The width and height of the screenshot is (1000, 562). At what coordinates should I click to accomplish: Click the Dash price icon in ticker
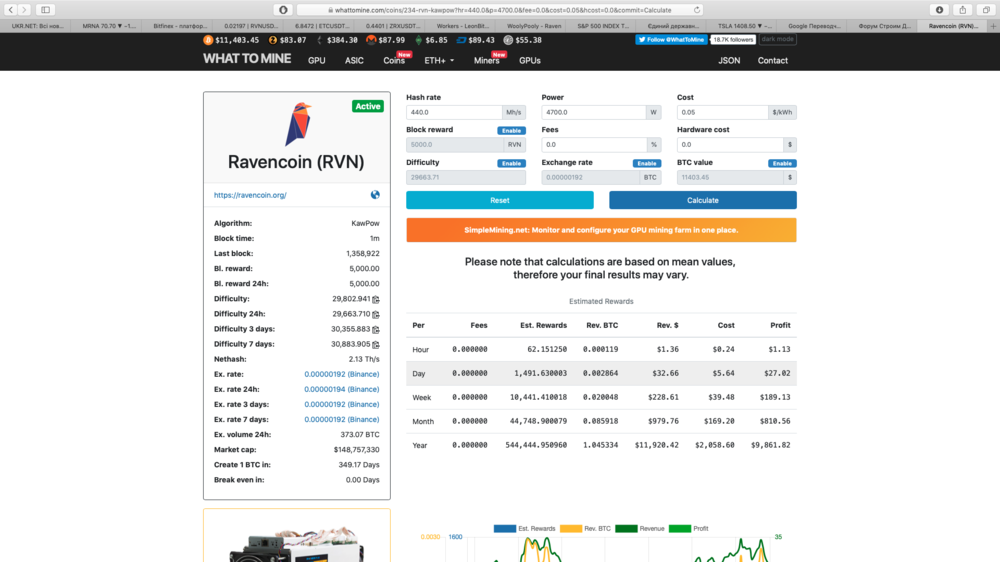coord(461,40)
